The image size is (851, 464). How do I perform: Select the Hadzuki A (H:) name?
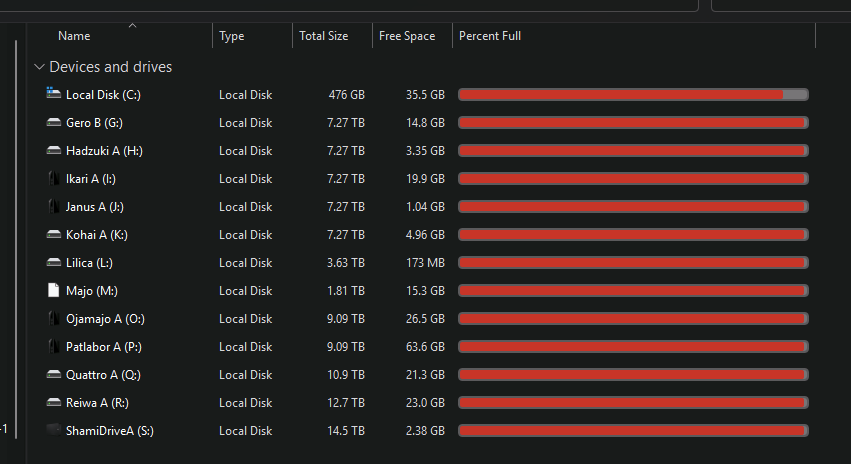104,151
